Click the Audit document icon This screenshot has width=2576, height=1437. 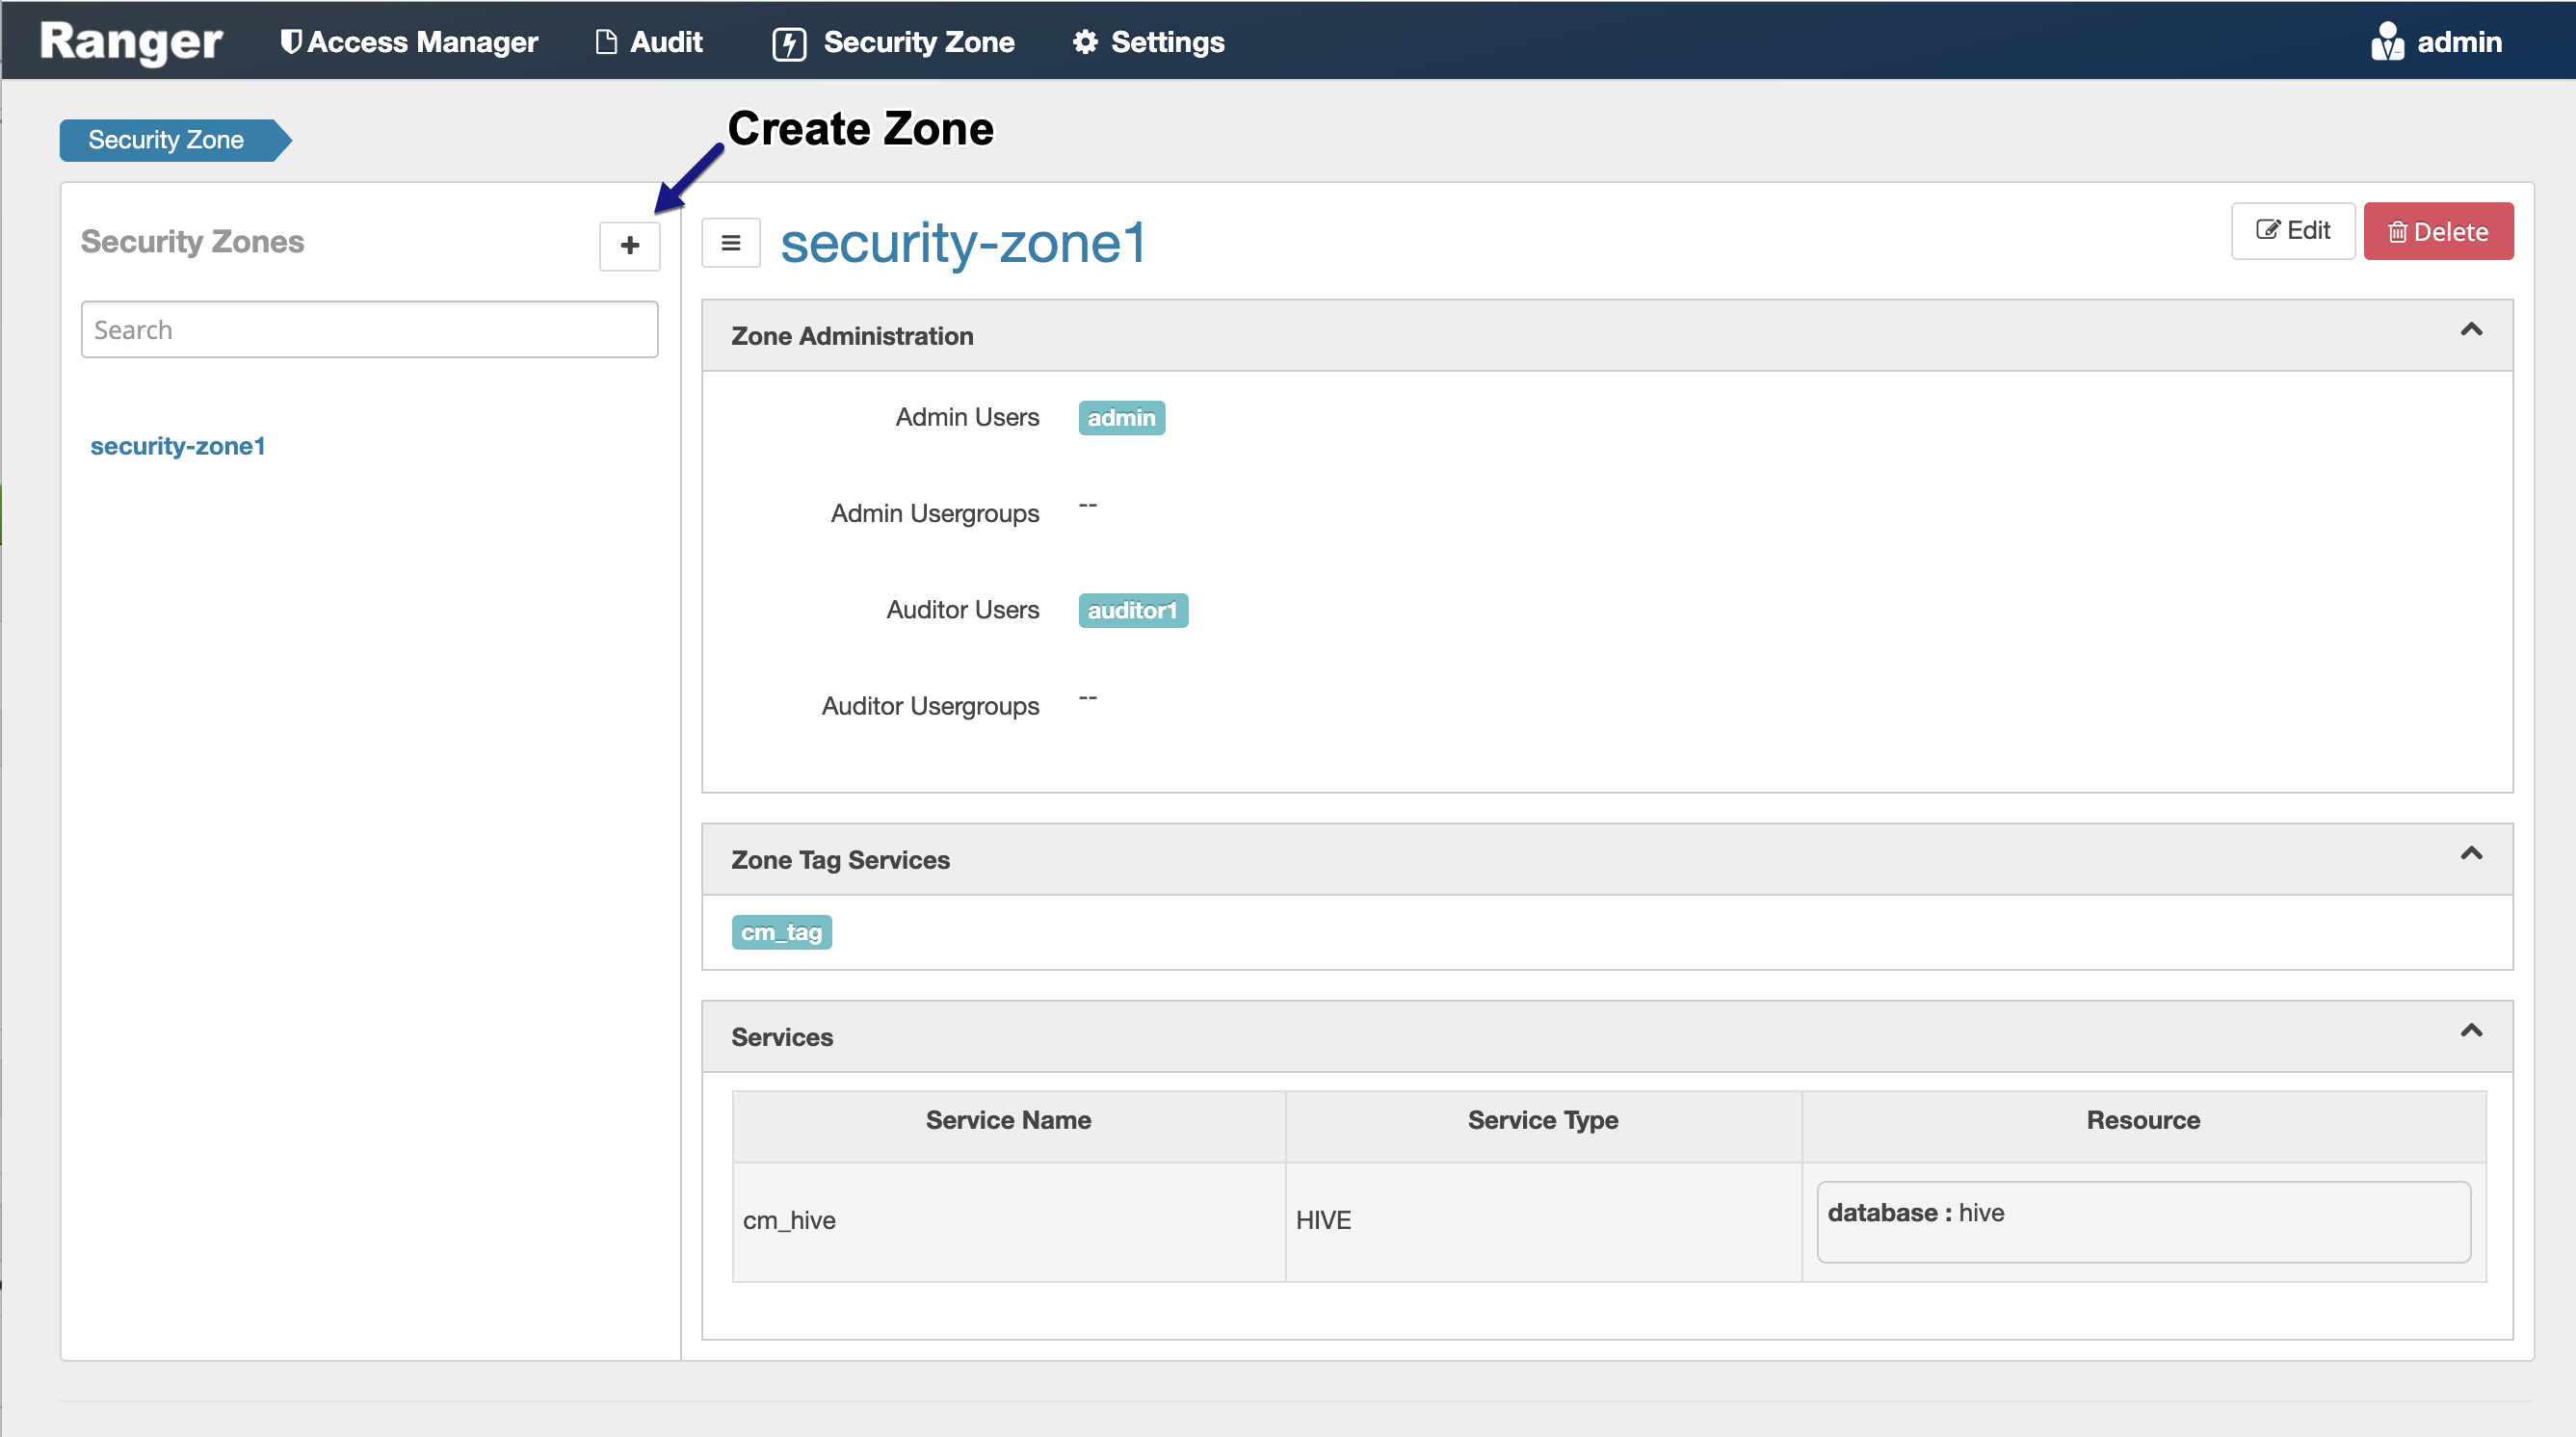606,42
